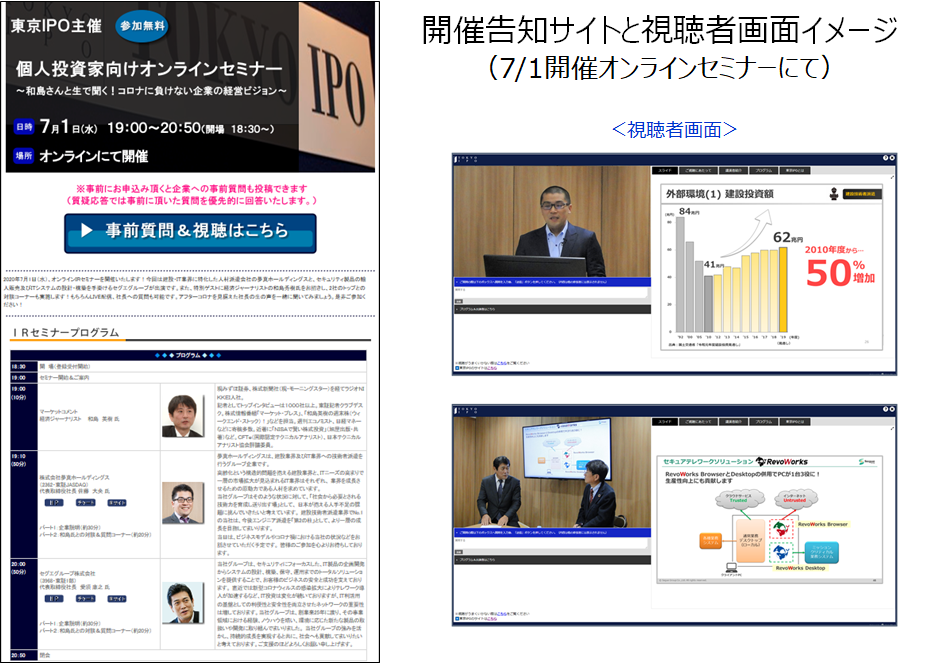The width and height of the screenshot is (942, 663).
Task: Submit question button in RevoWorks slide viewer
Action: point(458,552)
